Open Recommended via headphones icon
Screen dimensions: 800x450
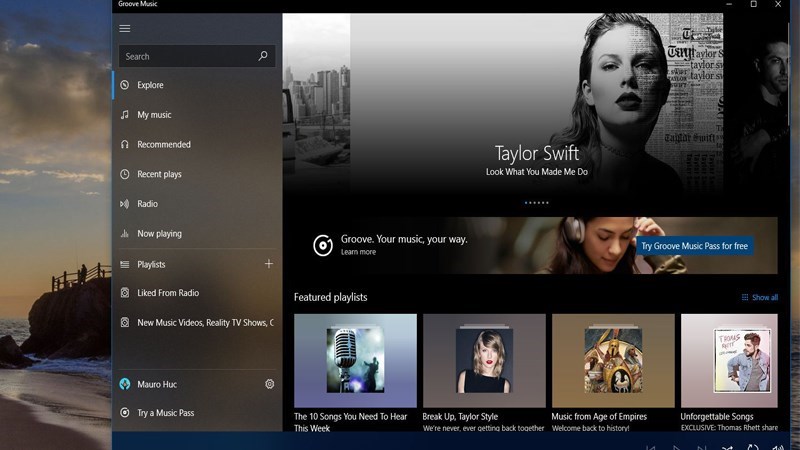pyautogui.click(x=125, y=144)
